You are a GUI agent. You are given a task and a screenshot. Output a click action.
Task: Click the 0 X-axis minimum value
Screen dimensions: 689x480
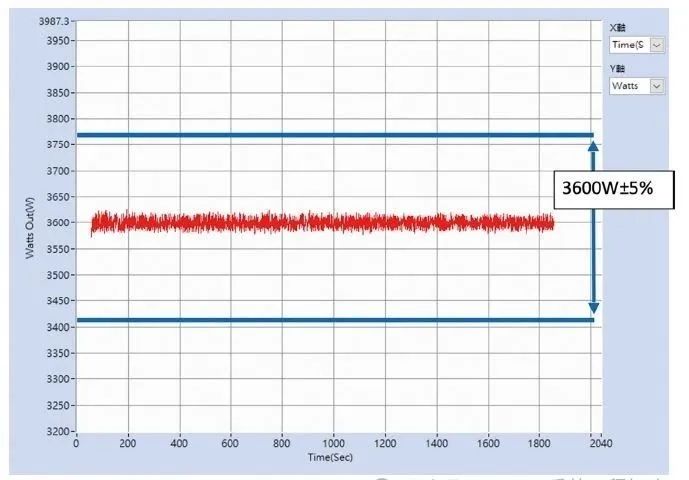pyautogui.click(x=77, y=443)
